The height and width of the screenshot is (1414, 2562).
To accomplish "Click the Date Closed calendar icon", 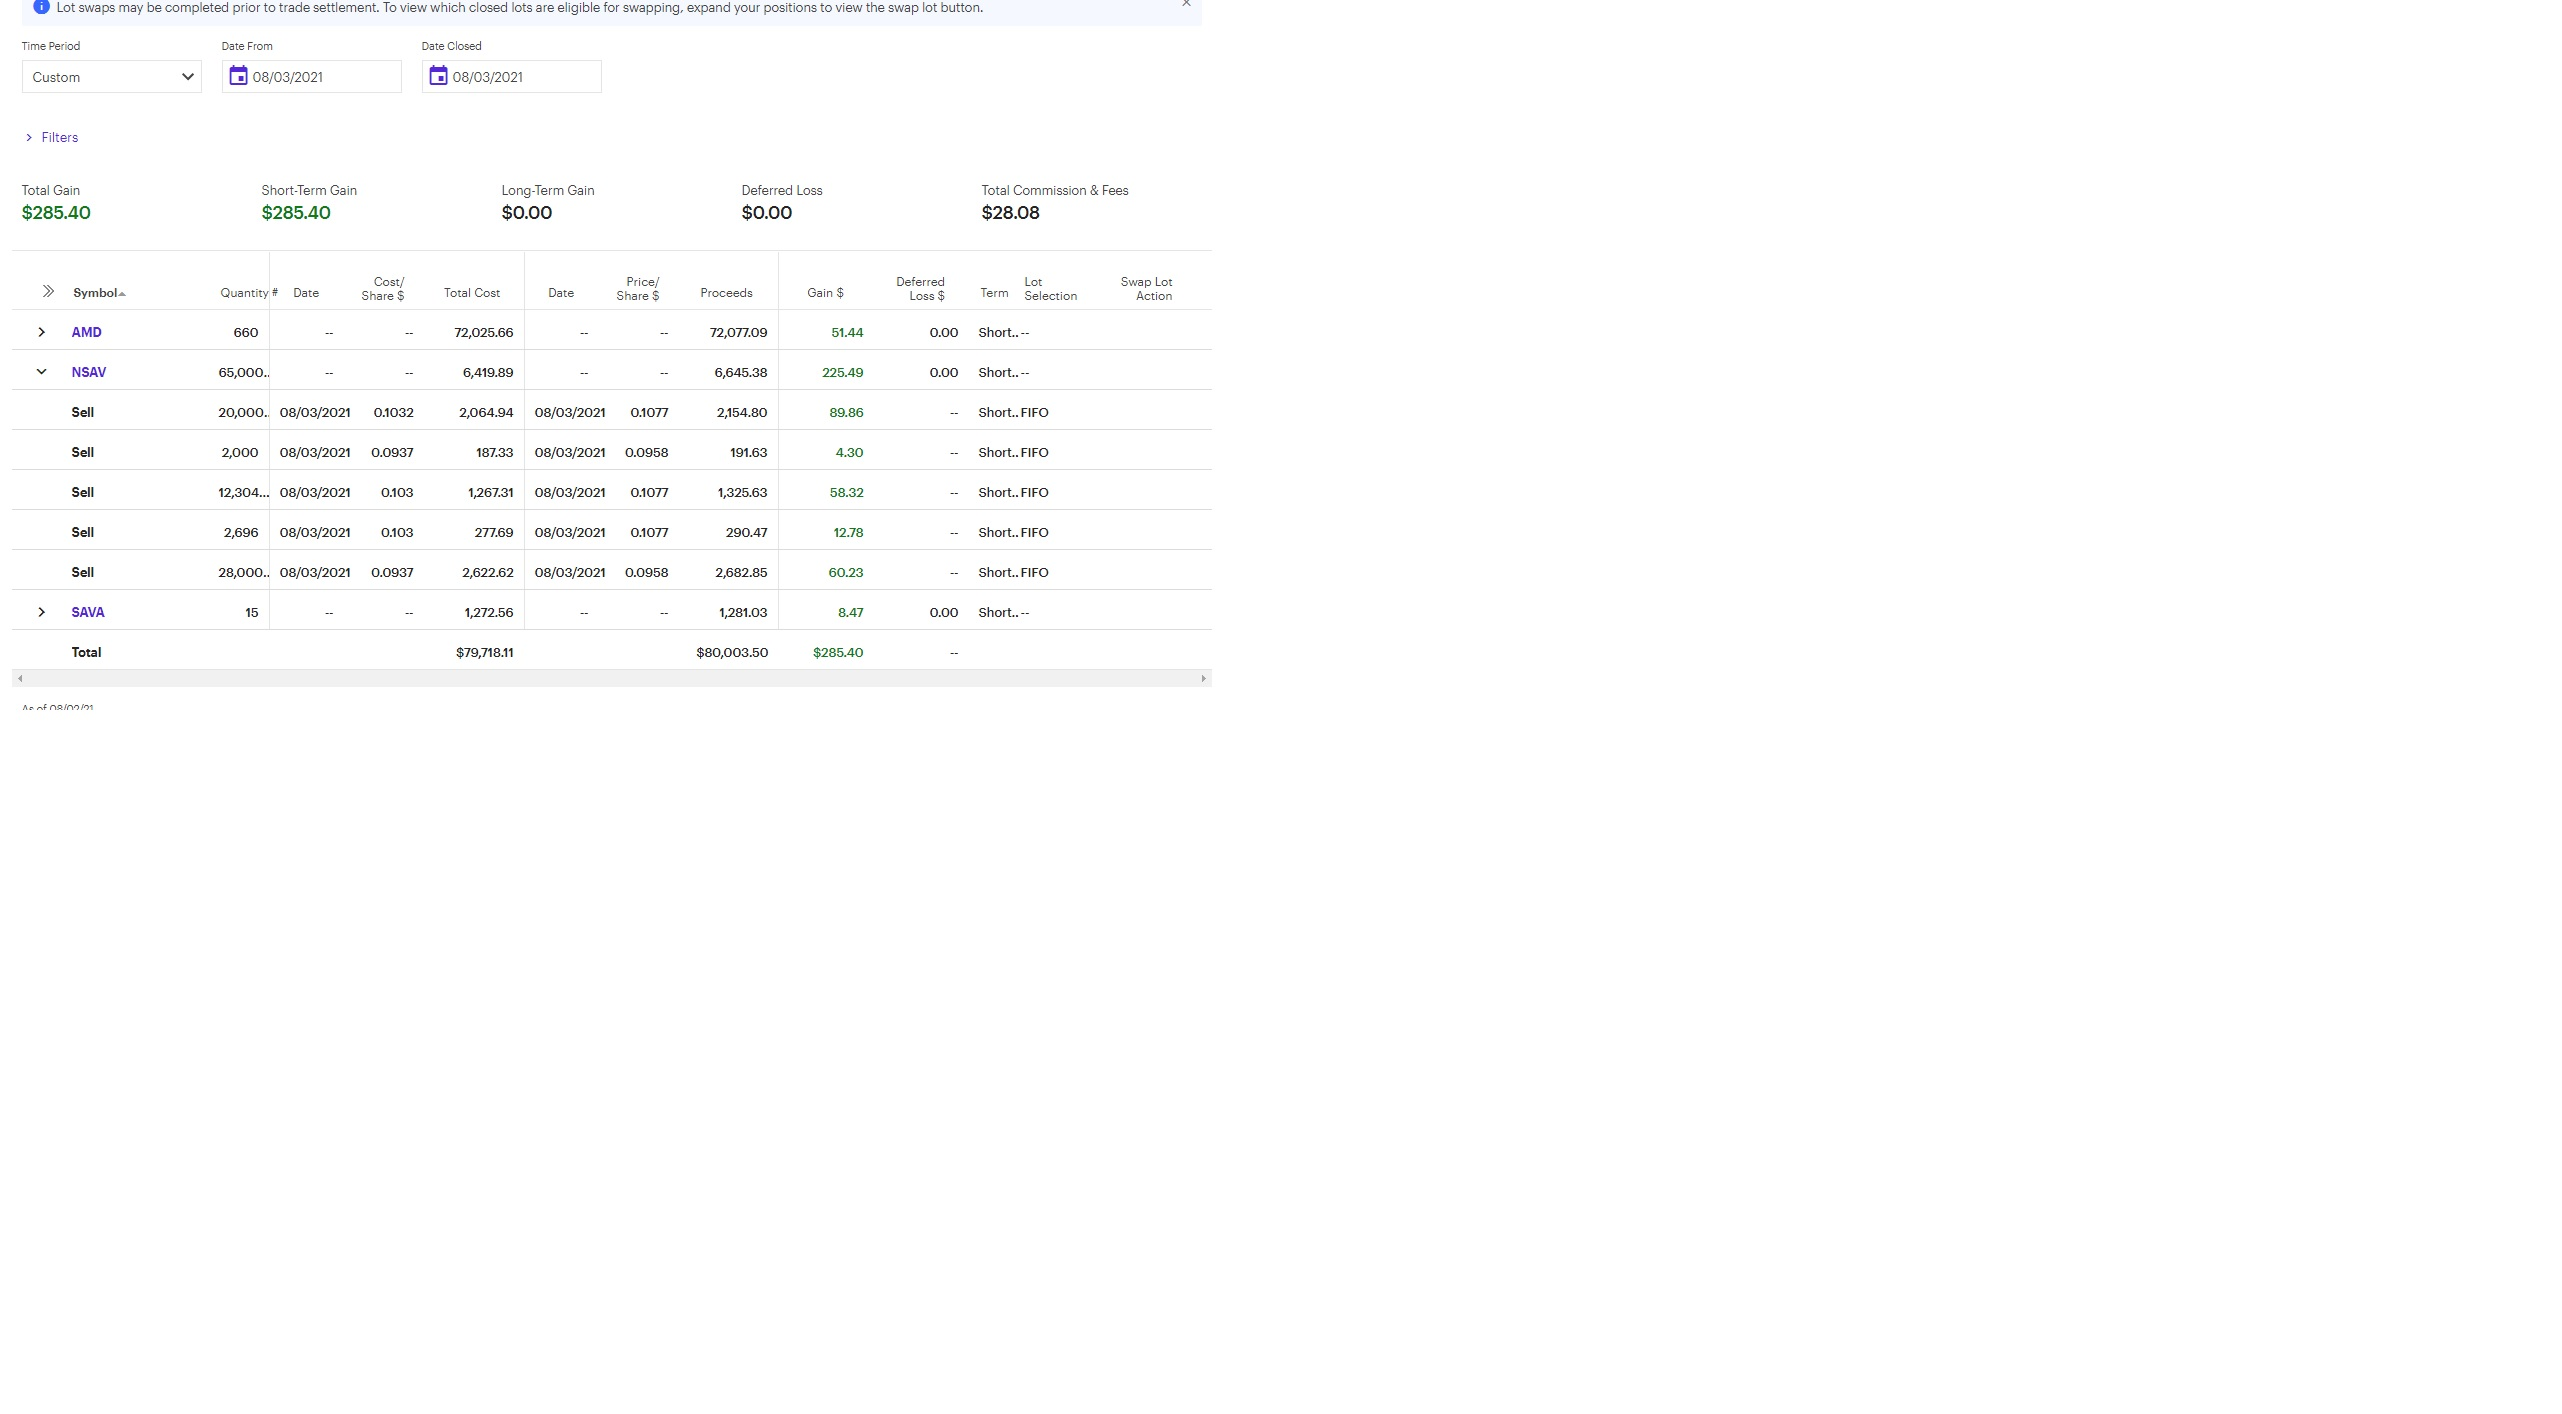I will point(438,76).
